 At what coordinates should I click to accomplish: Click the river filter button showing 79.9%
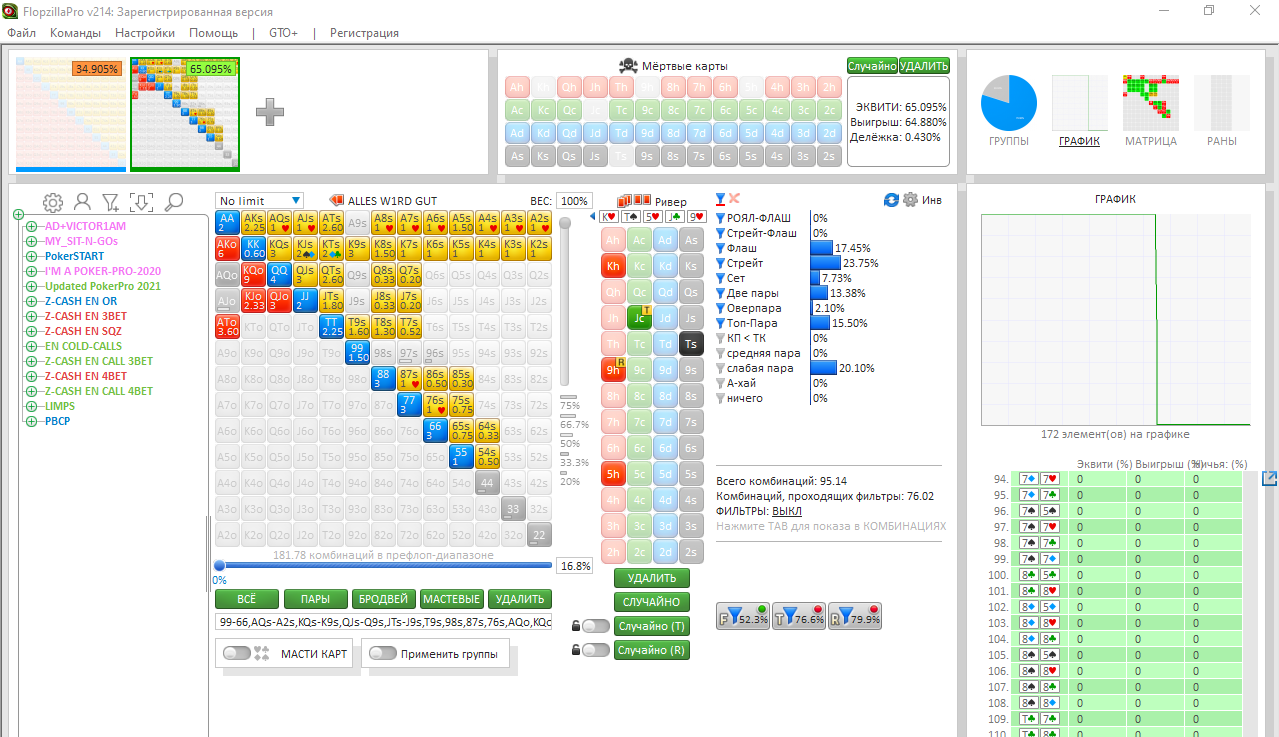[854, 617]
